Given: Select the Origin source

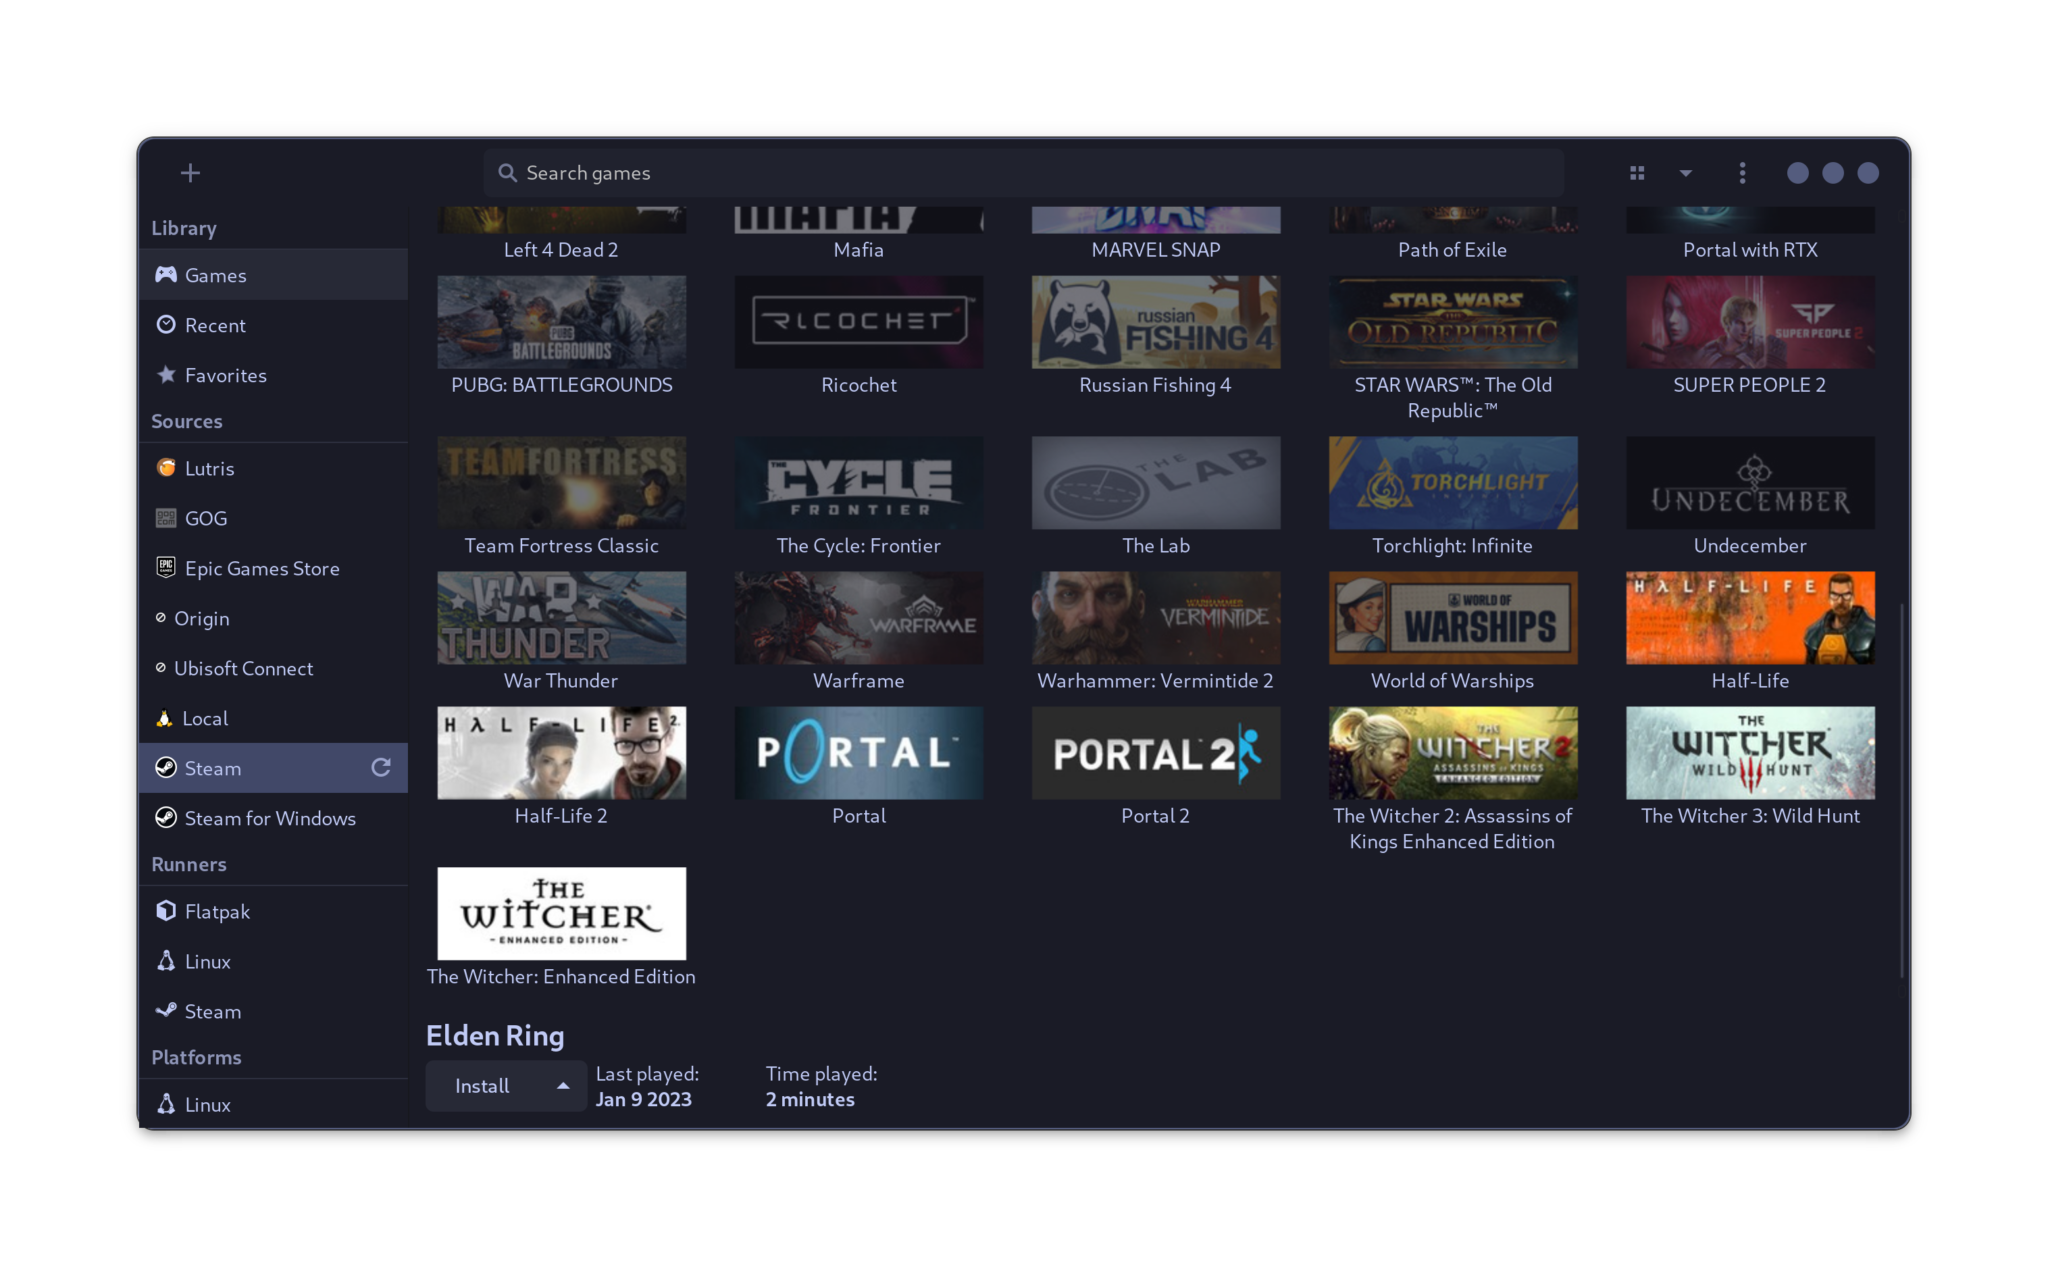Looking at the screenshot, I should click(273, 618).
